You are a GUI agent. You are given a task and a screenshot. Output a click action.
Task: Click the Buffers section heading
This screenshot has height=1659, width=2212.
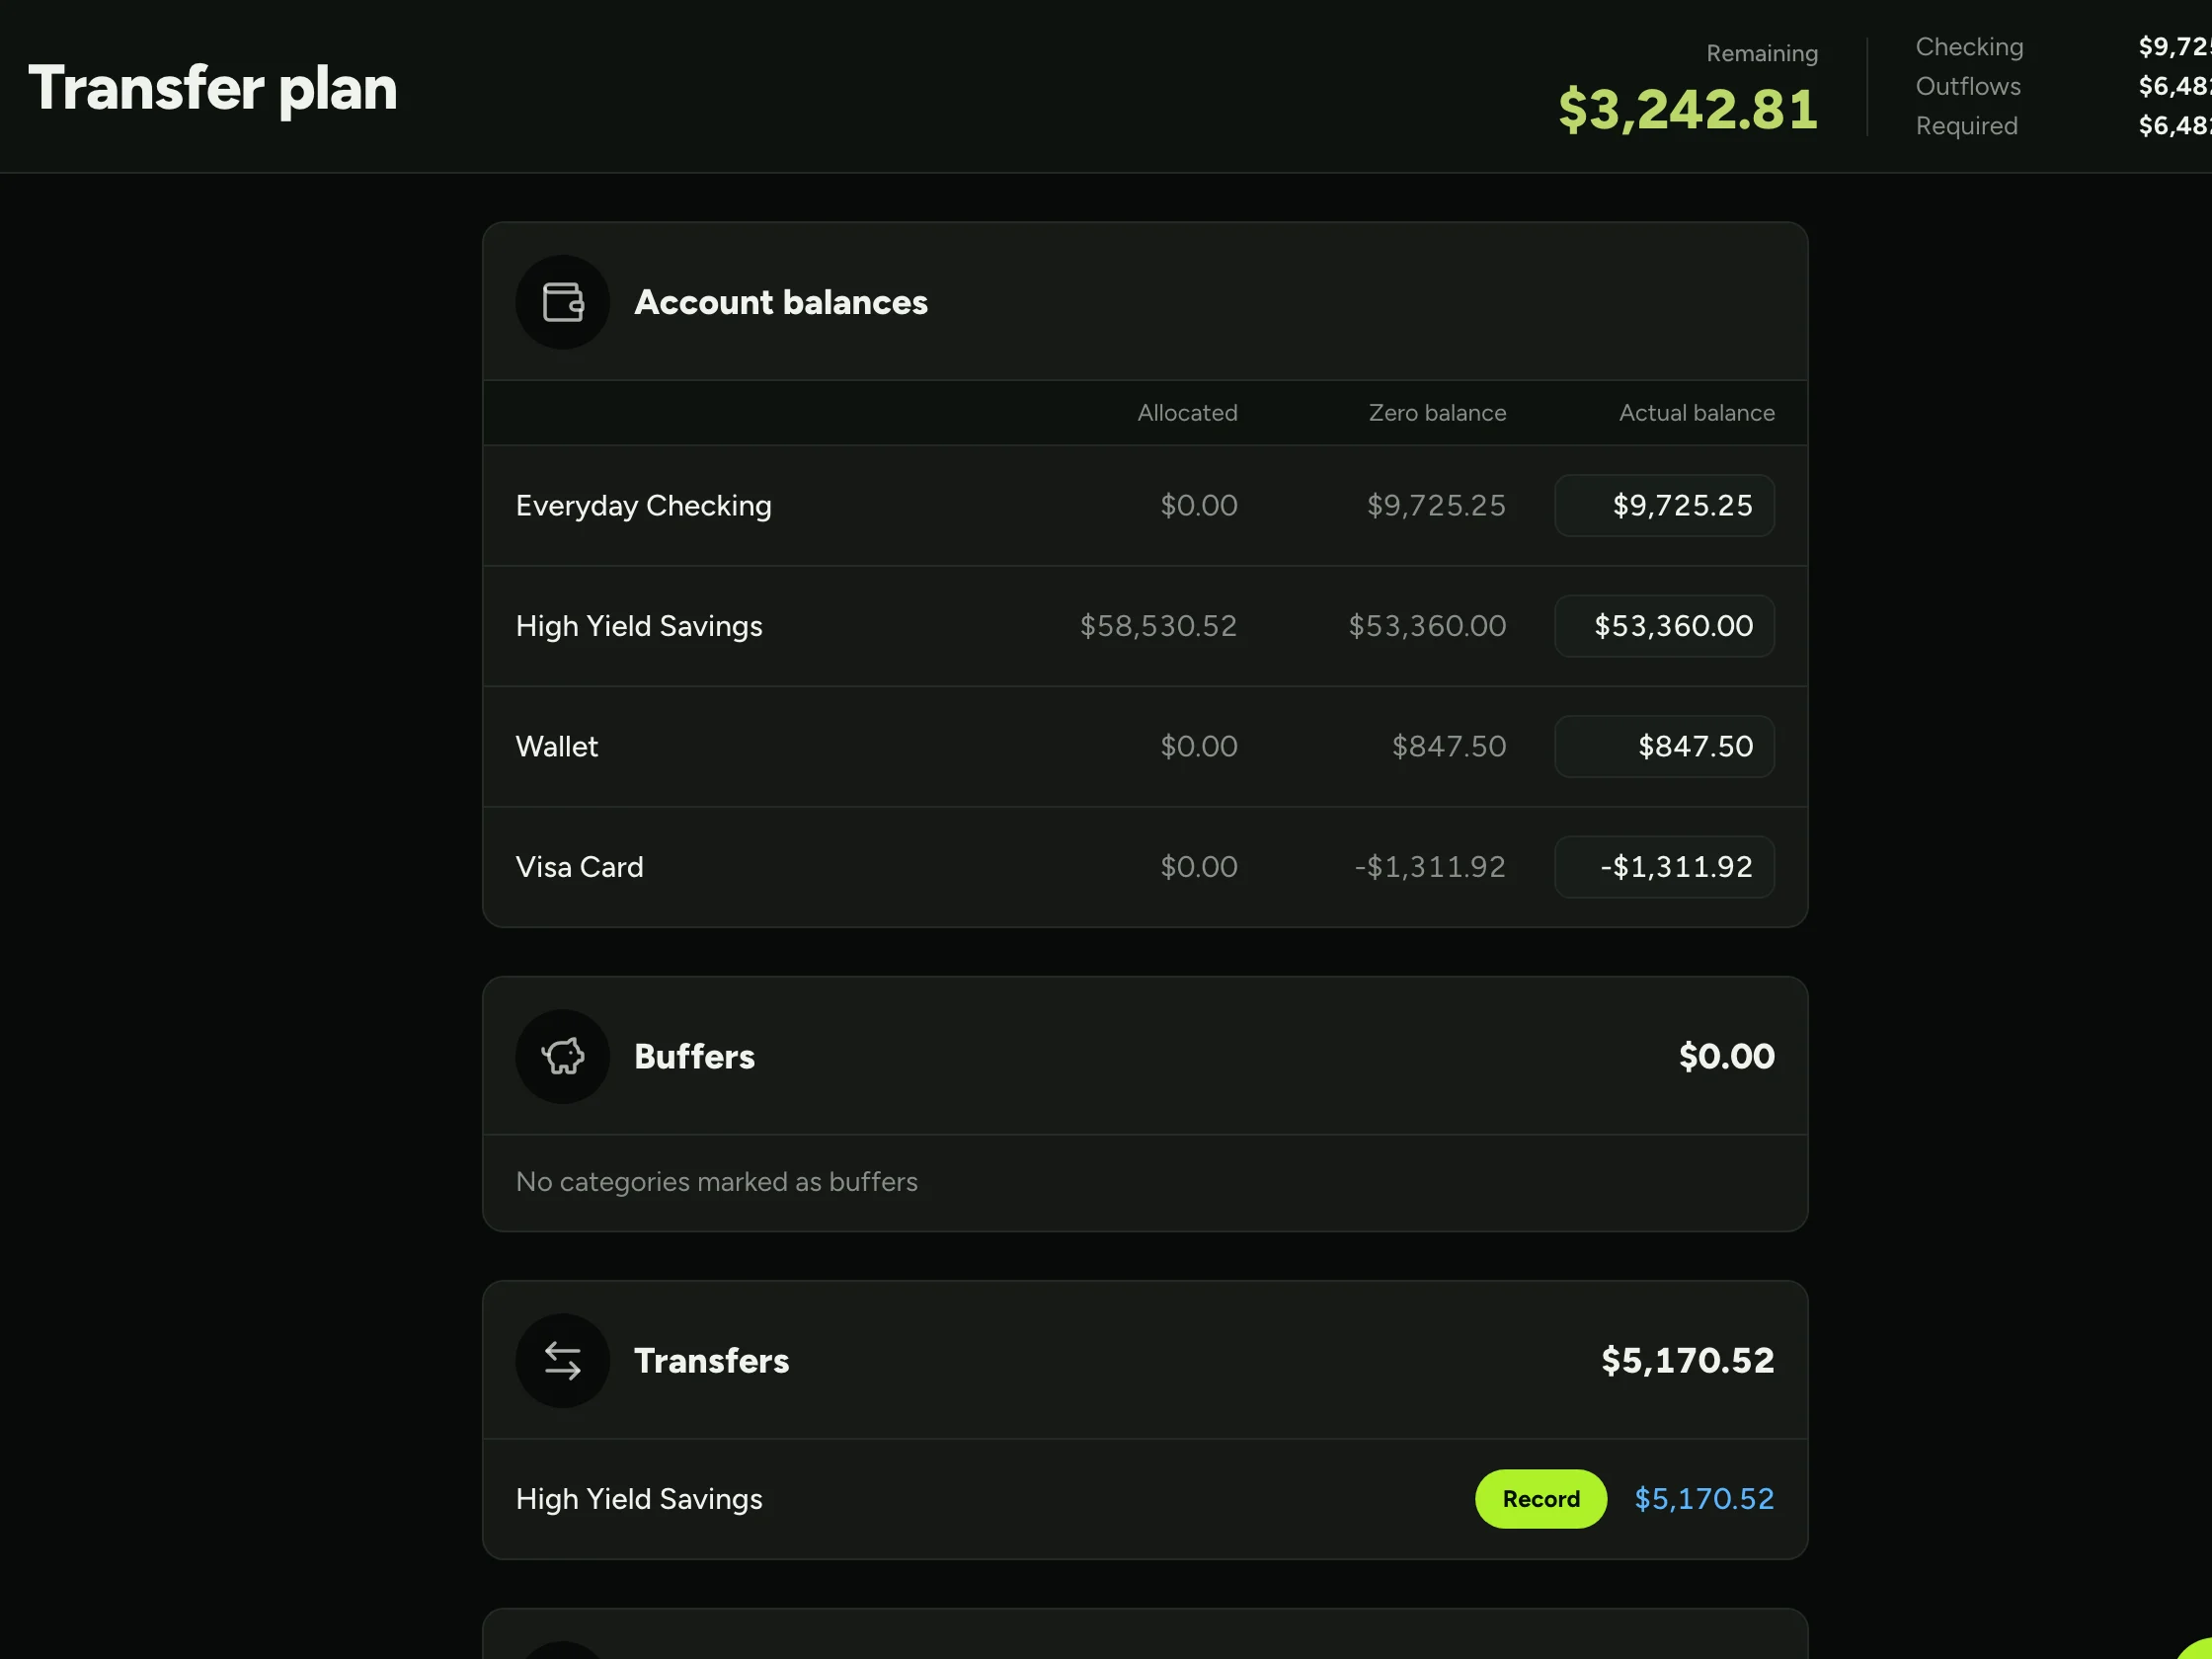coord(694,1056)
